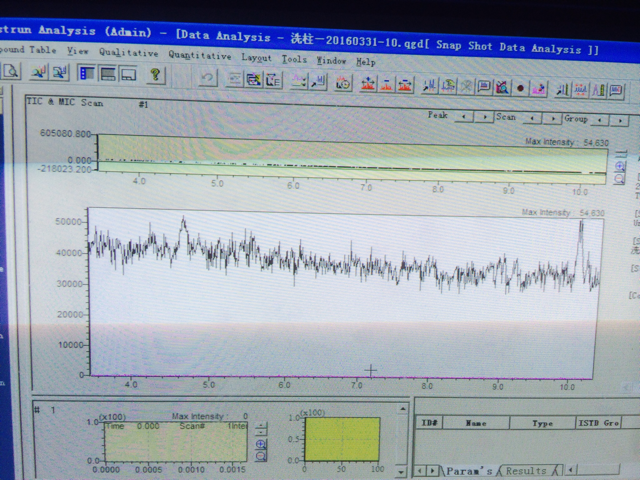Click the red peak horizontal-arrows icon
Image resolution: width=640 pixels, height=480 pixels.
tap(405, 85)
